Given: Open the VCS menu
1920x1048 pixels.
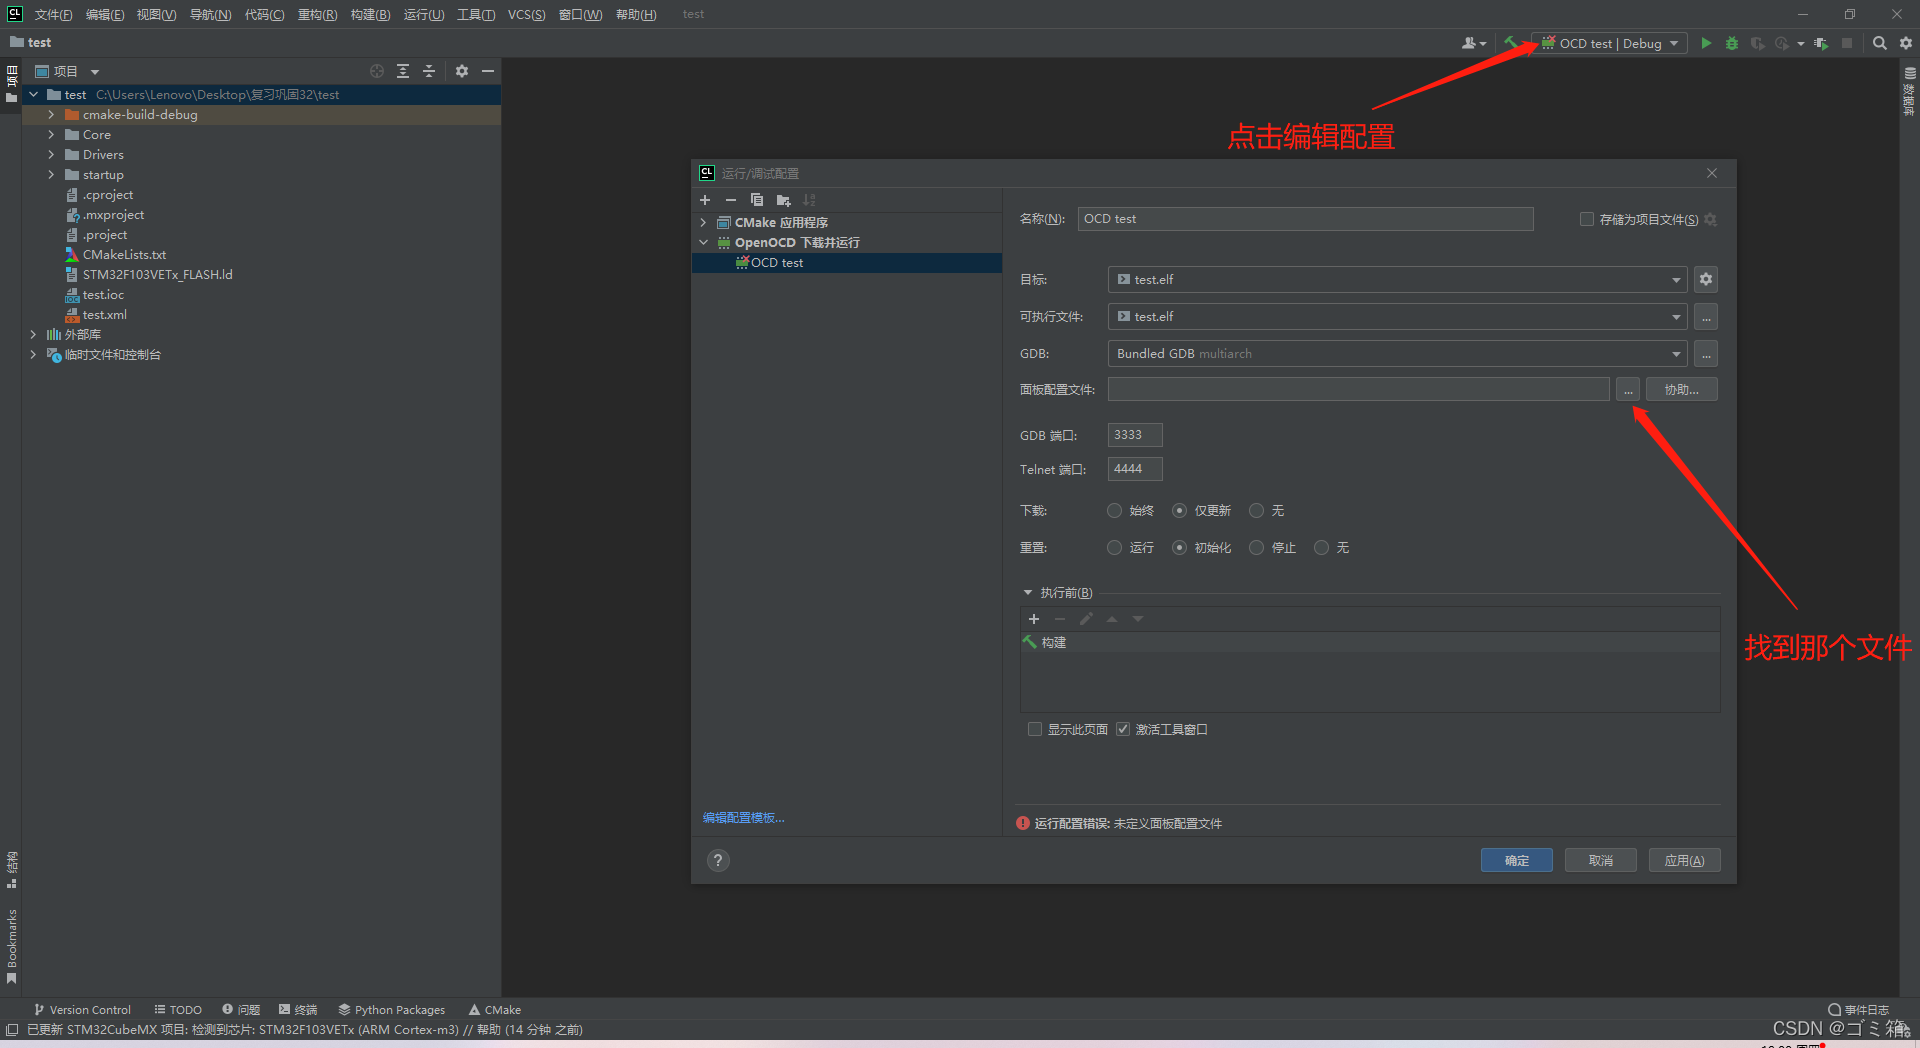Looking at the screenshot, I should click(526, 14).
